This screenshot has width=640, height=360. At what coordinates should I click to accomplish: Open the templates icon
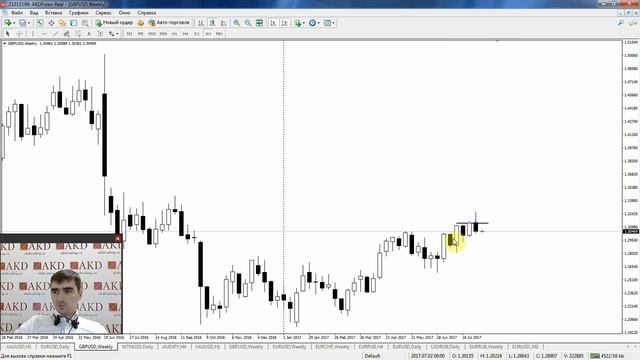click(x=327, y=23)
